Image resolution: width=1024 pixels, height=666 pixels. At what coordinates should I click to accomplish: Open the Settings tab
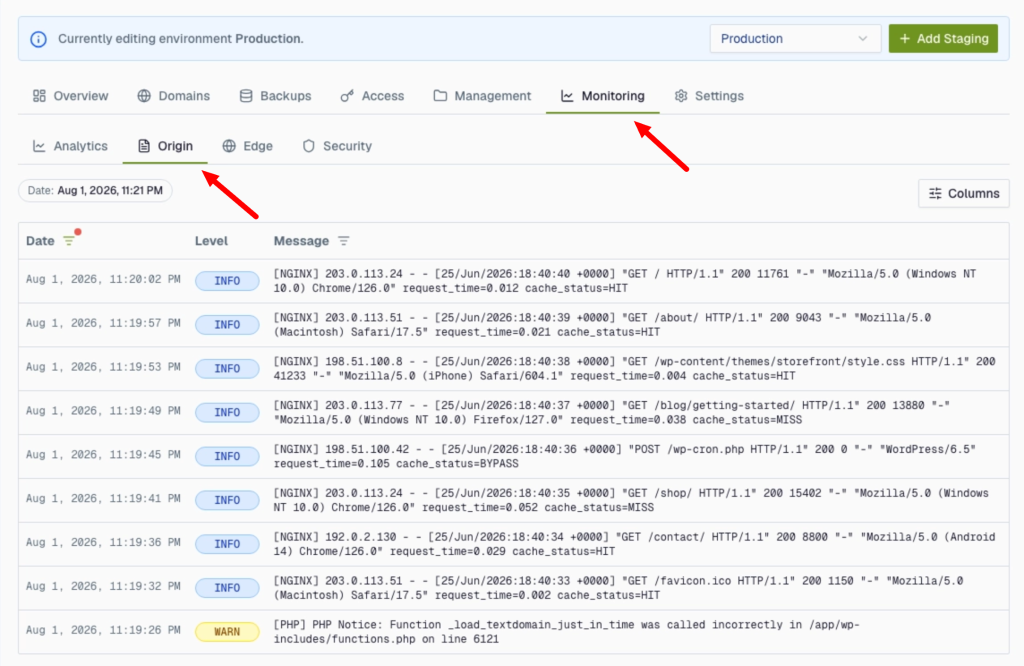(x=709, y=96)
